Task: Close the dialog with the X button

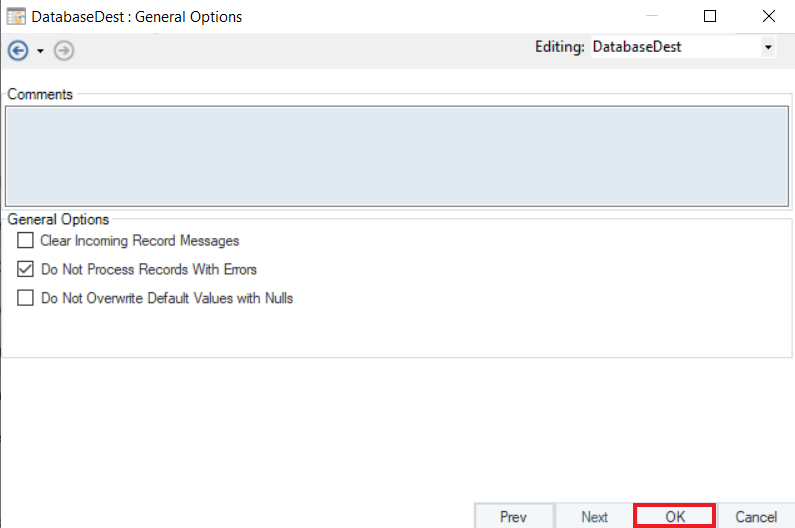Action: click(768, 16)
